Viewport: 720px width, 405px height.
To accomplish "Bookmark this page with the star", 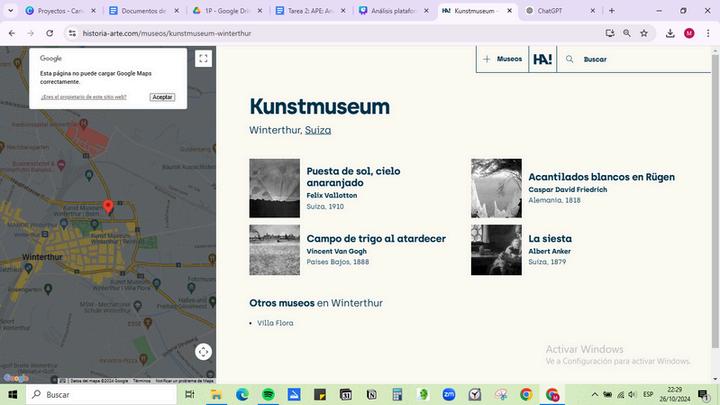I will [644, 33].
